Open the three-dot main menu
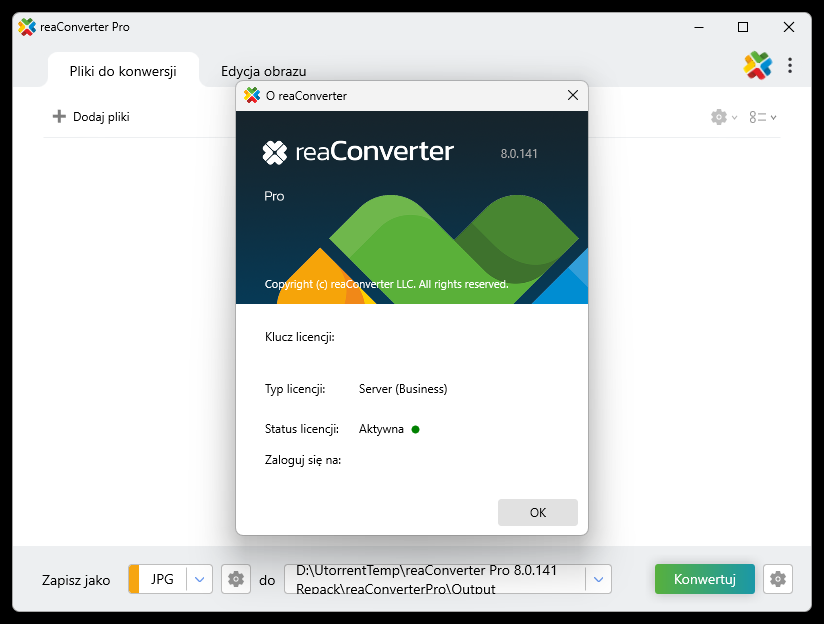 tap(789, 65)
